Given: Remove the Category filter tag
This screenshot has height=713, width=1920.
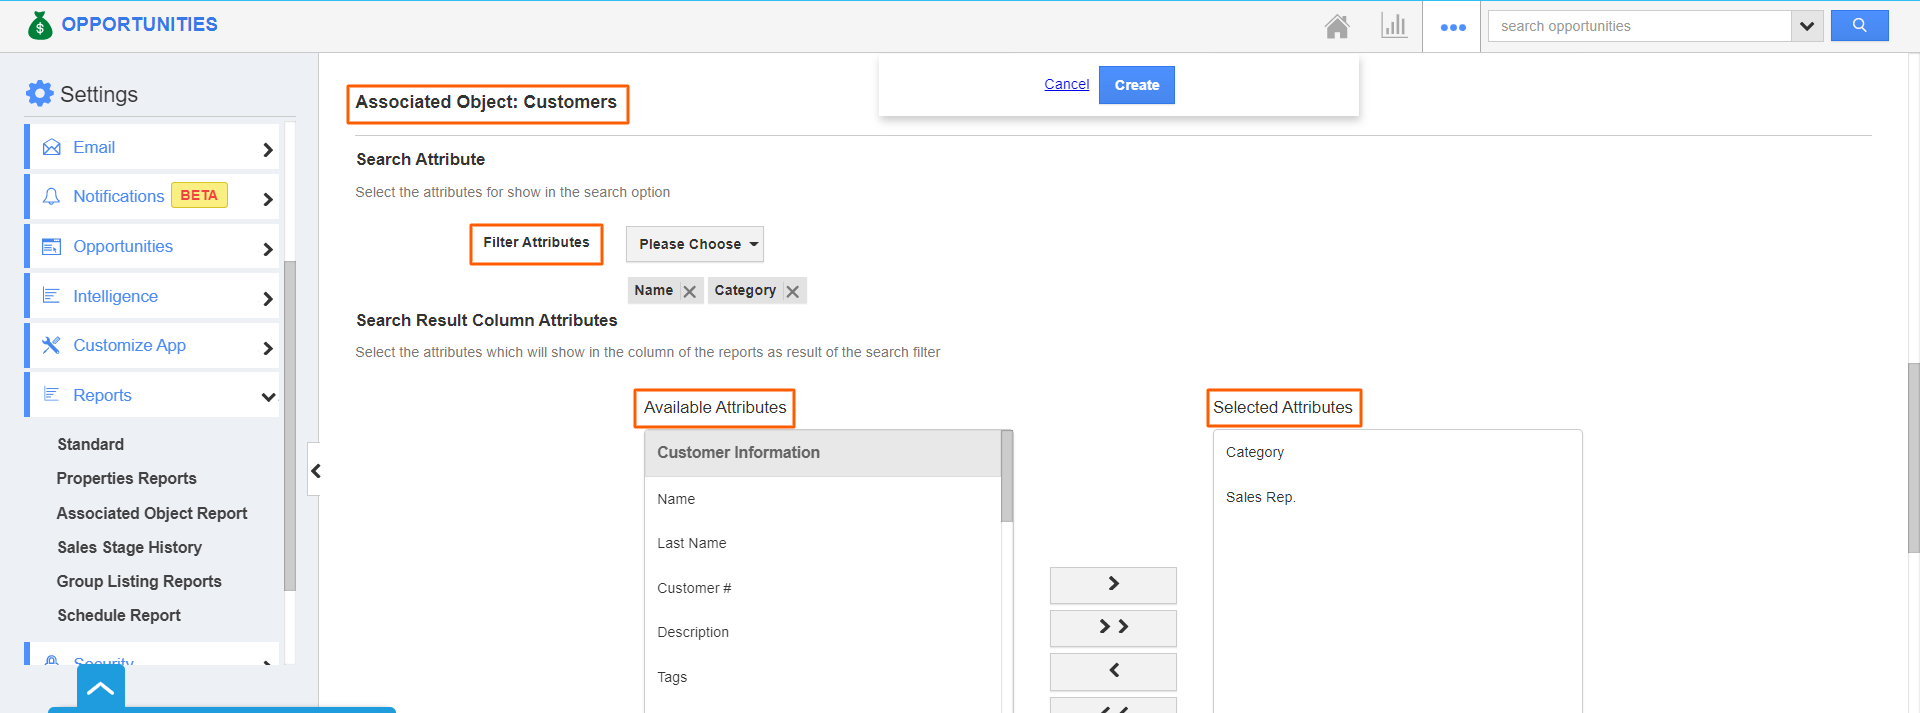Looking at the screenshot, I should tap(793, 292).
